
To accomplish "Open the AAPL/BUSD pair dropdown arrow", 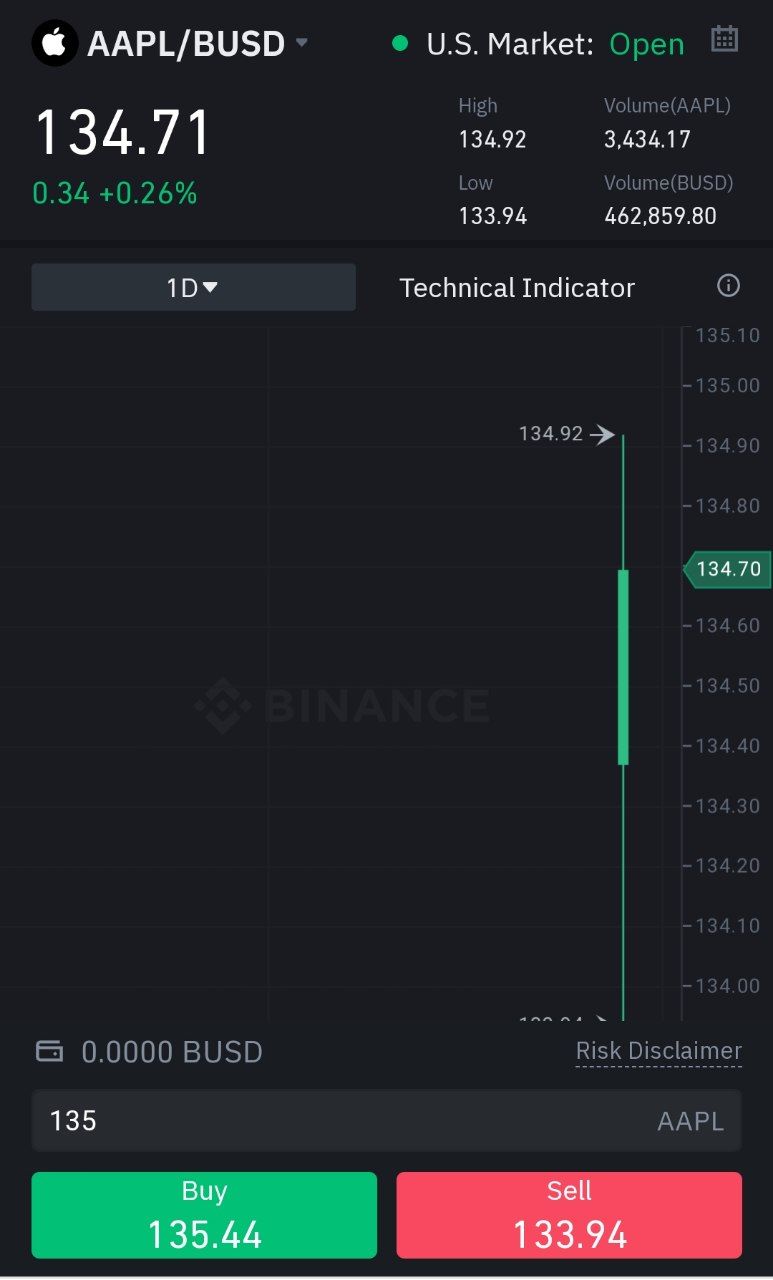I will click(302, 43).
